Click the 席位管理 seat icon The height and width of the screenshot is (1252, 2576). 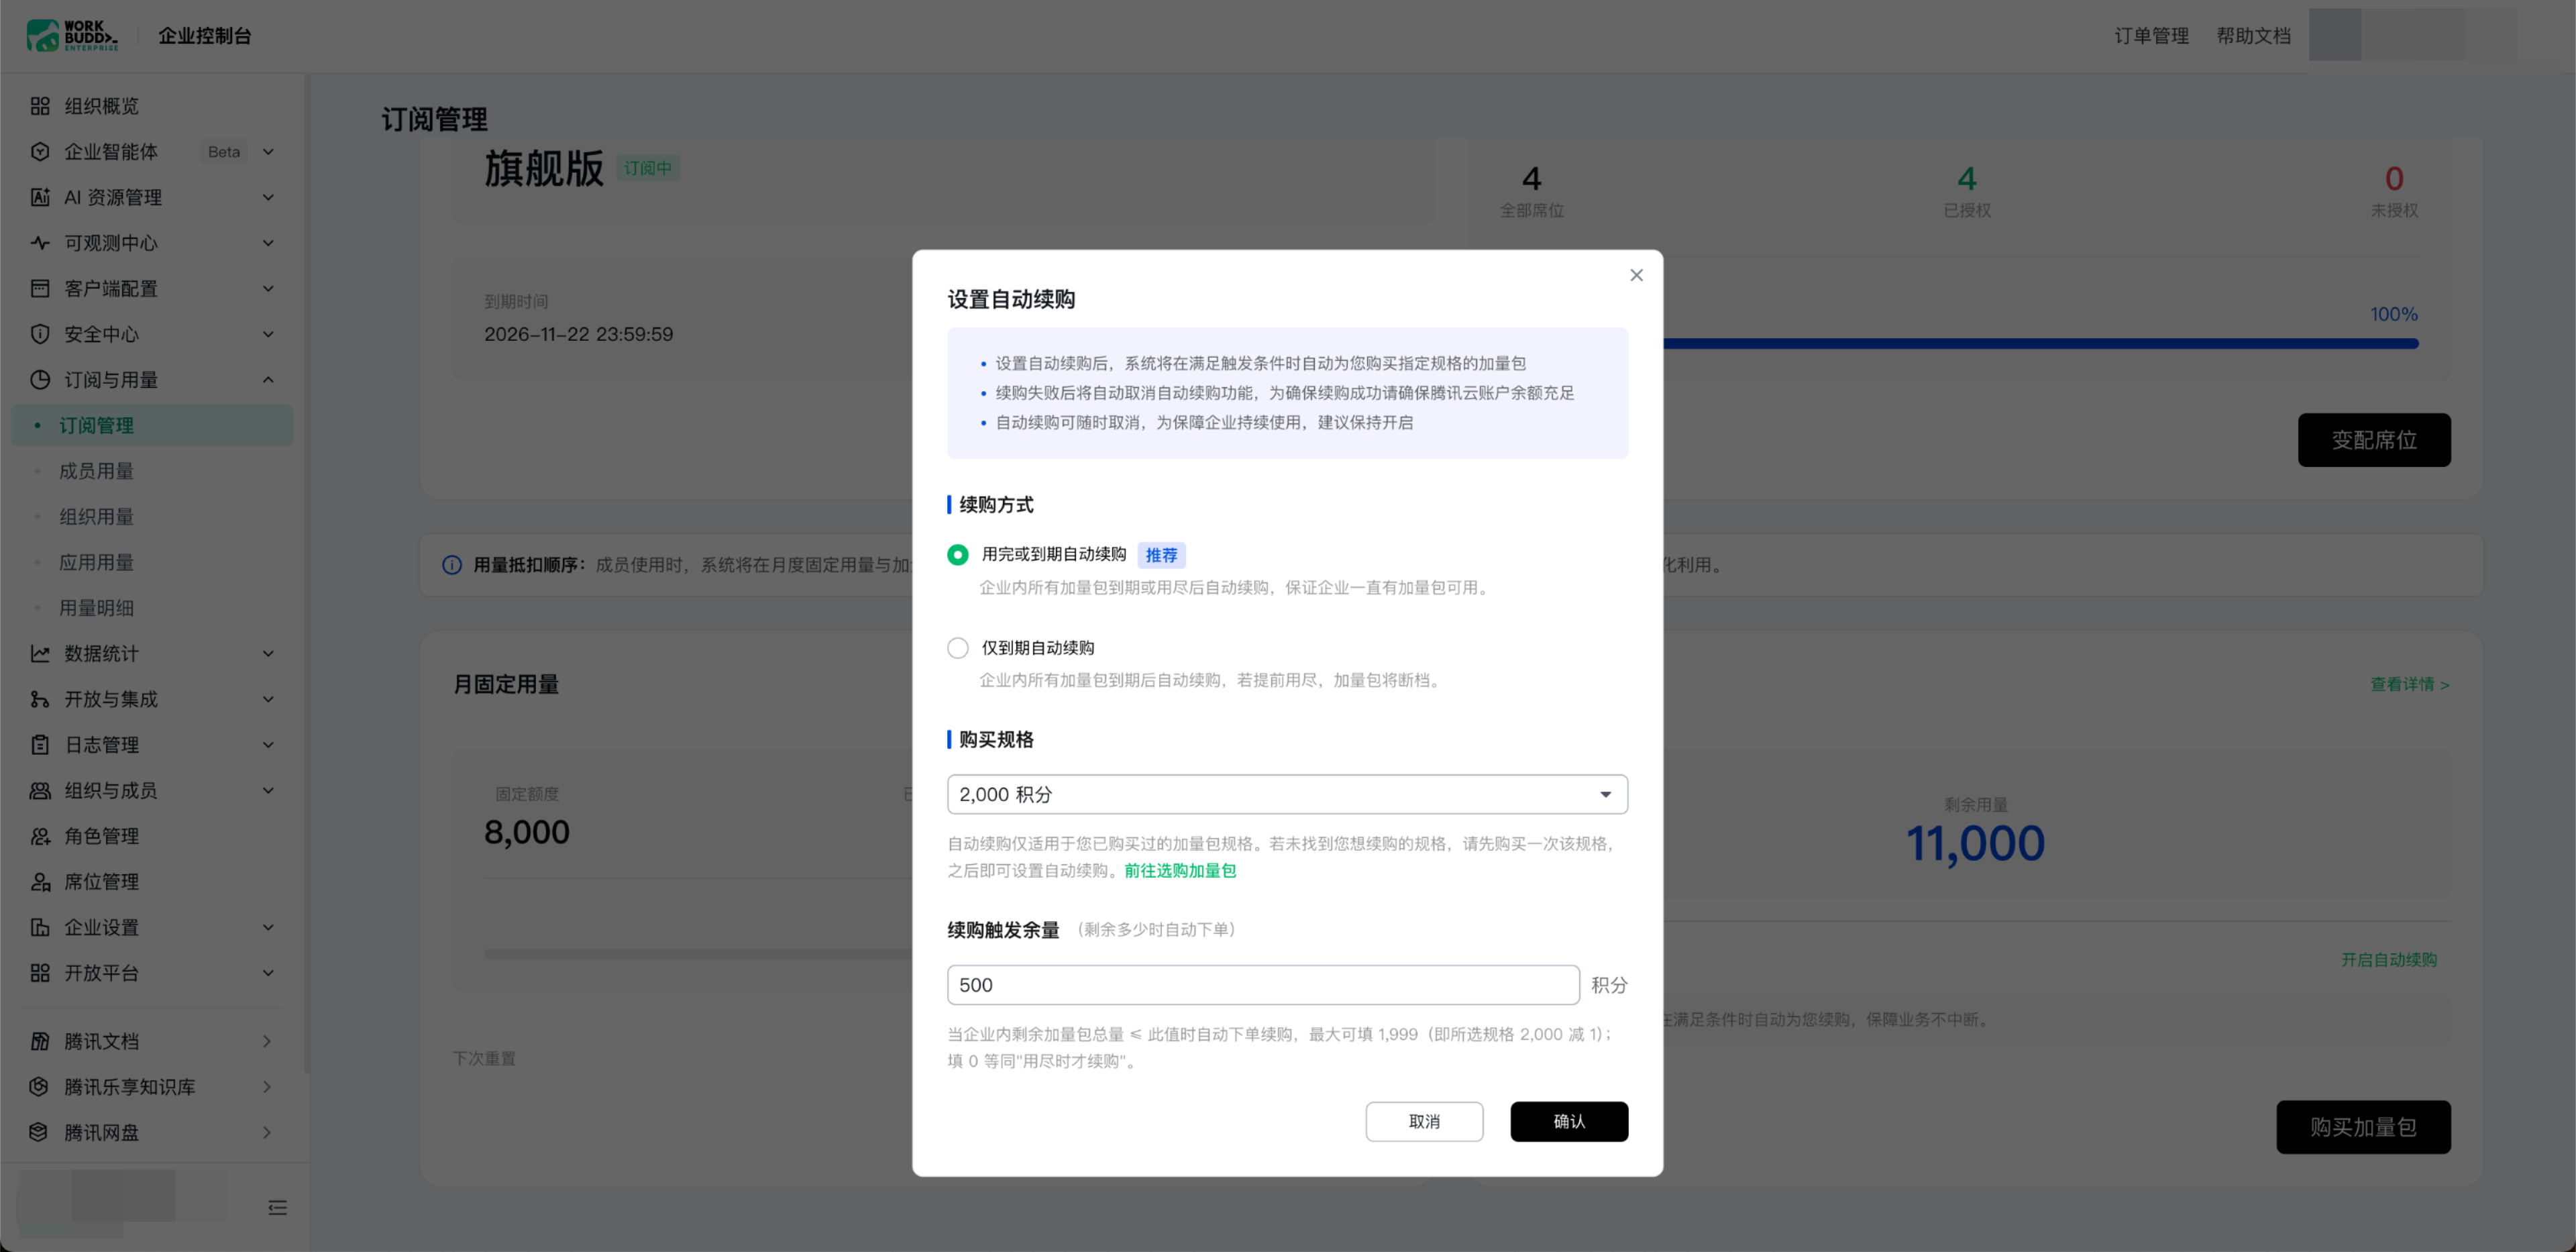coord(40,882)
